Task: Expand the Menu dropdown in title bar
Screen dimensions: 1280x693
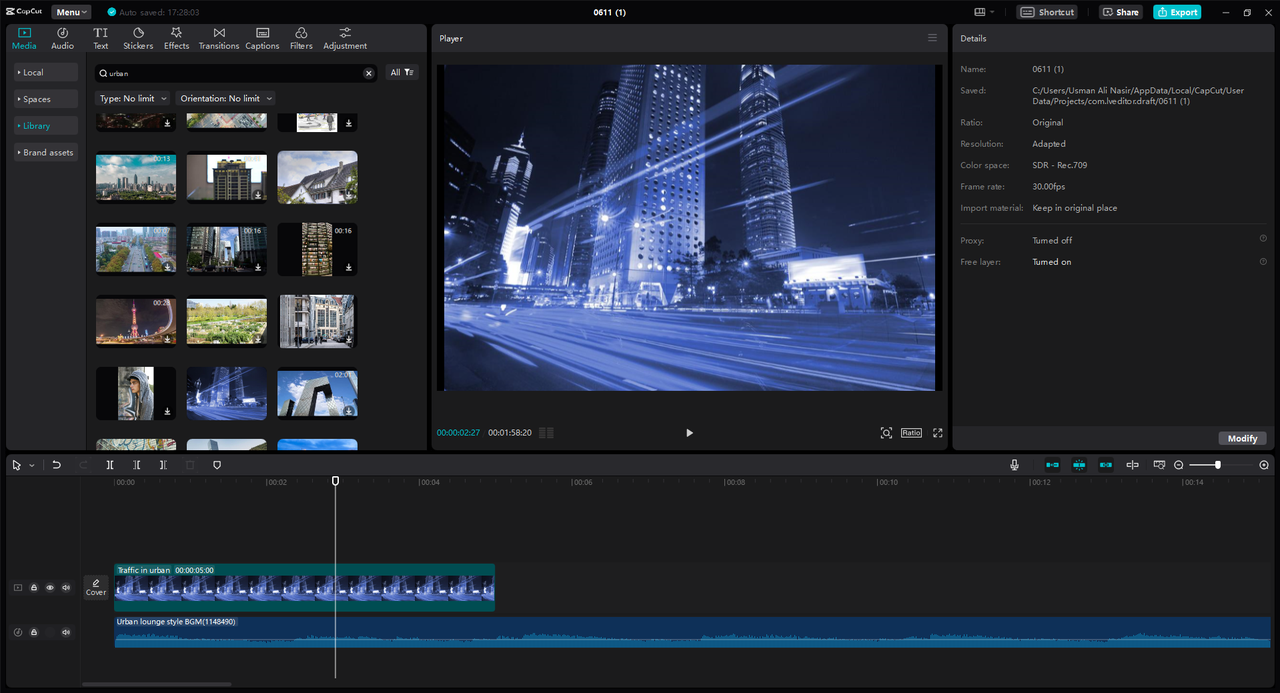Action: [x=71, y=12]
